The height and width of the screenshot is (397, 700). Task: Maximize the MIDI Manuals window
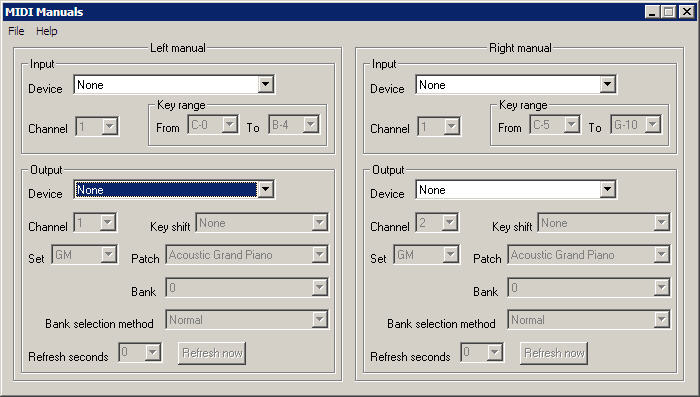[669, 12]
